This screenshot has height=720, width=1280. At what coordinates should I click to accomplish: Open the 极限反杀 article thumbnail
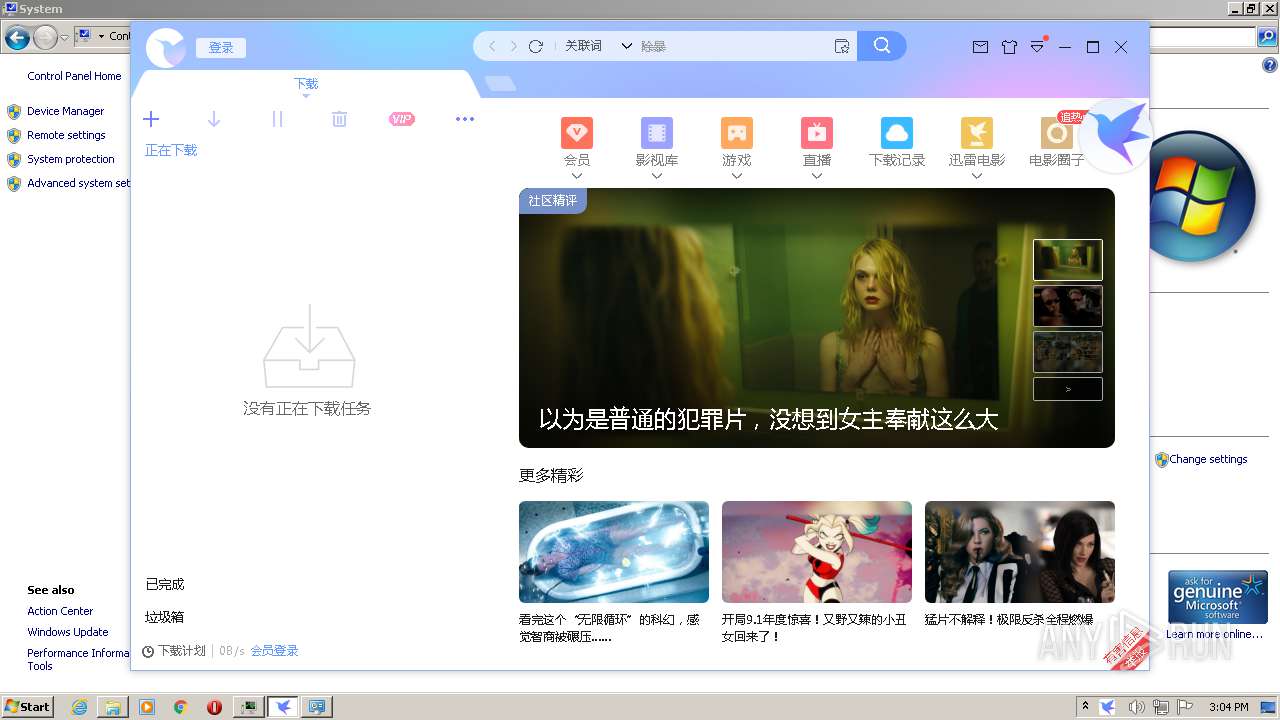tap(1020, 552)
